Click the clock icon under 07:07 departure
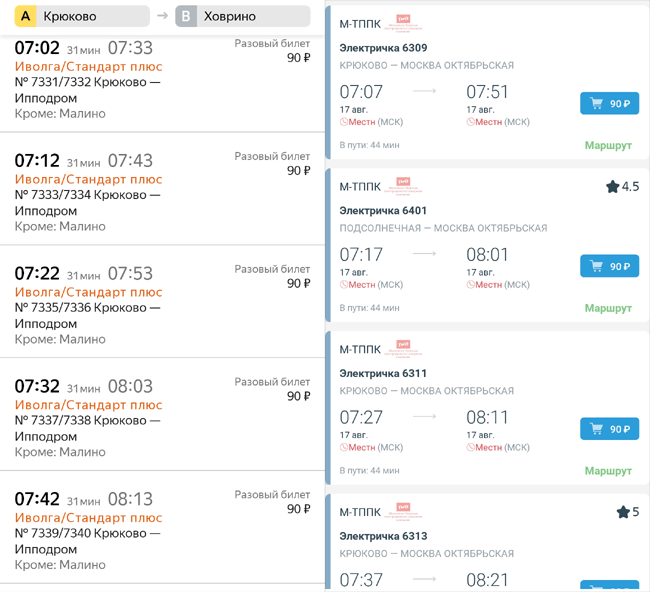The width and height of the screenshot is (650, 592). tap(344, 122)
